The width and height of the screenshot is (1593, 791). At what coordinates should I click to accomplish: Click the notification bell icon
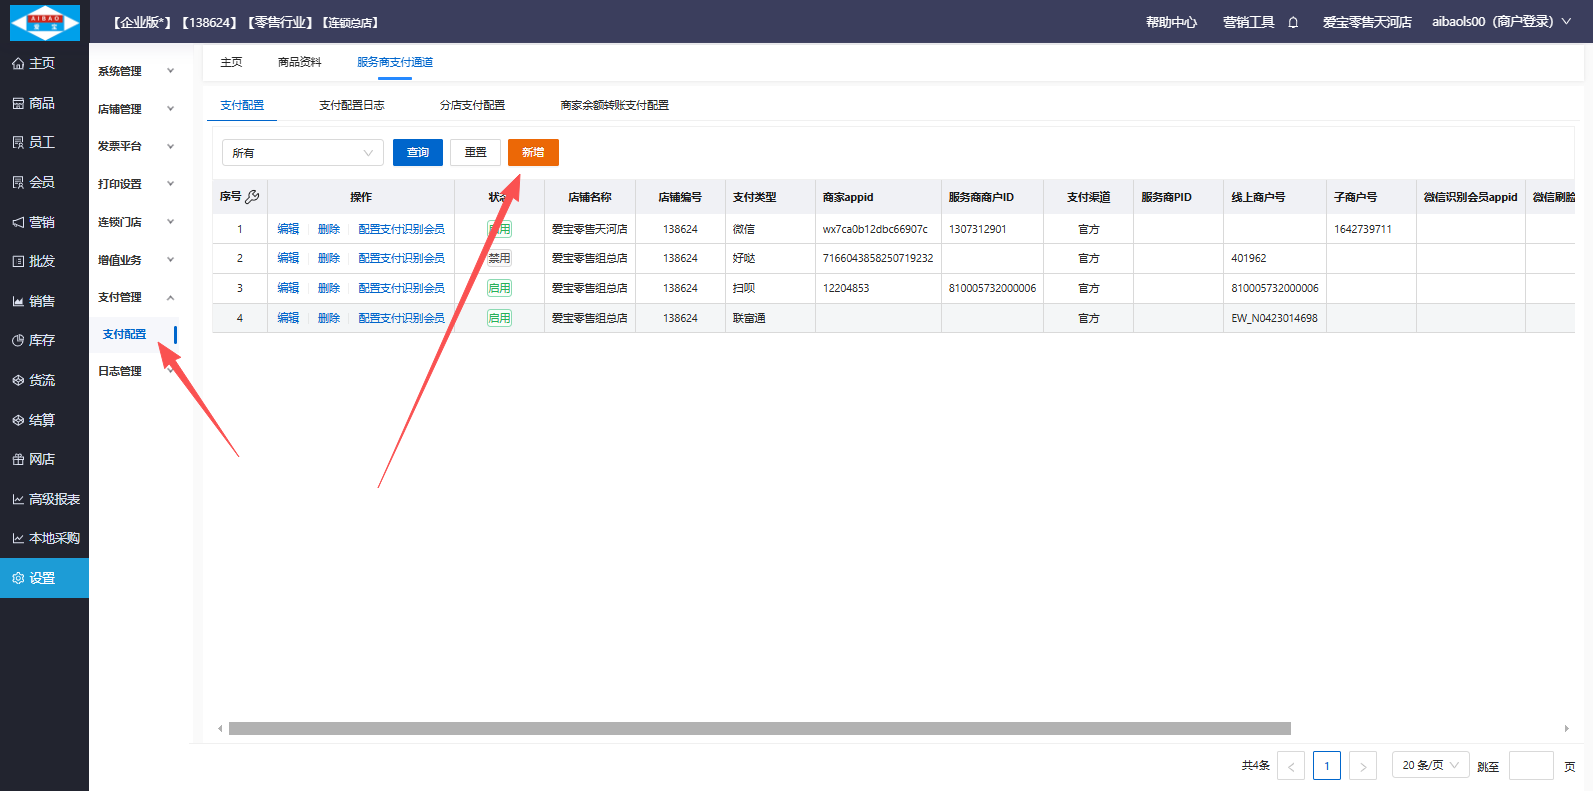pyautogui.click(x=1293, y=22)
